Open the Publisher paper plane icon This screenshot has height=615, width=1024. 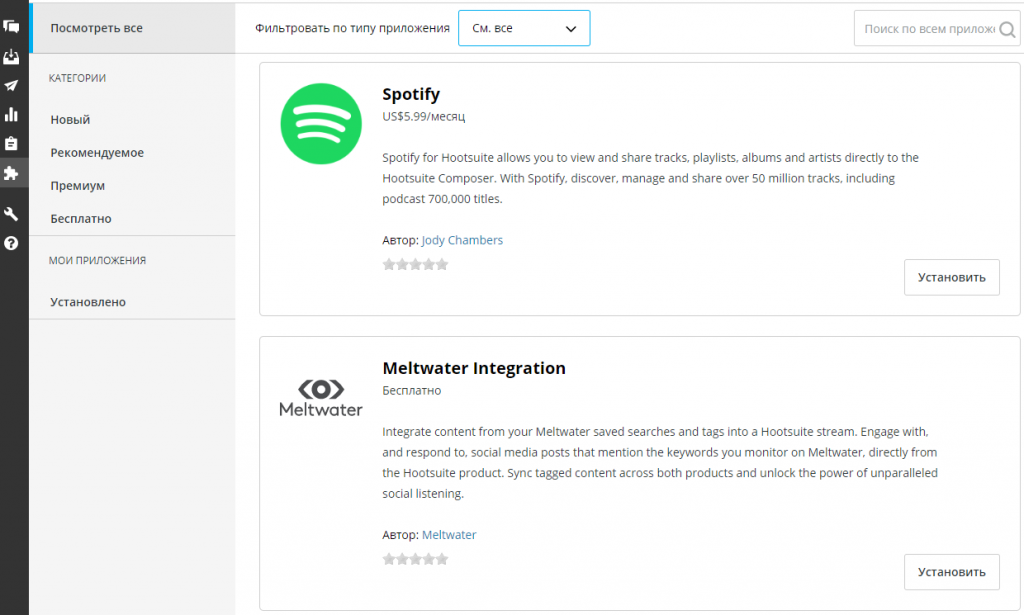tap(11, 86)
